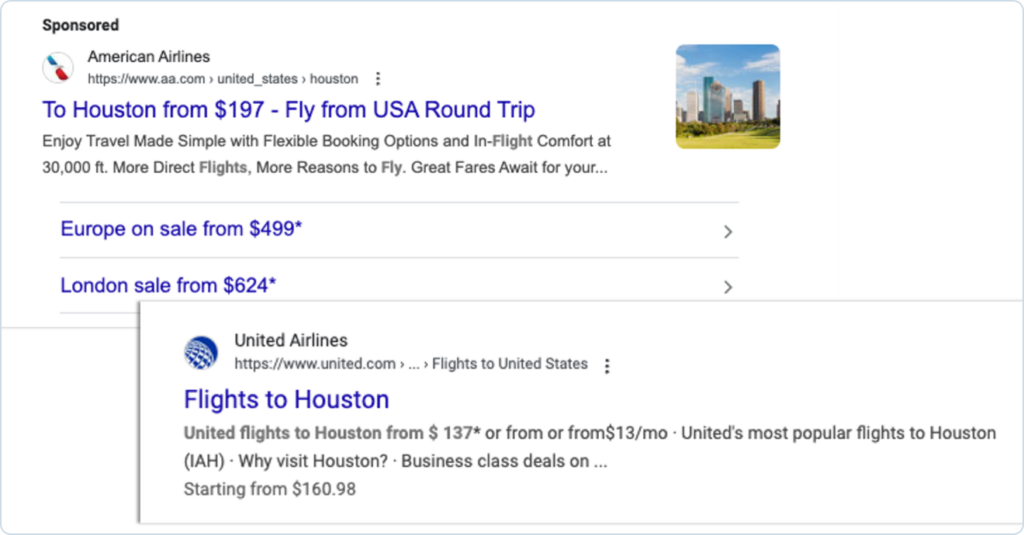The height and width of the screenshot is (535, 1024).
Task: Click the "Sponsored" label
Action: point(80,25)
